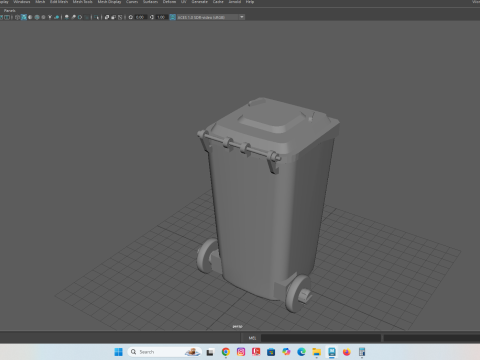Open the Deform menu
The width and height of the screenshot is (480, 360).
point(169,2)
